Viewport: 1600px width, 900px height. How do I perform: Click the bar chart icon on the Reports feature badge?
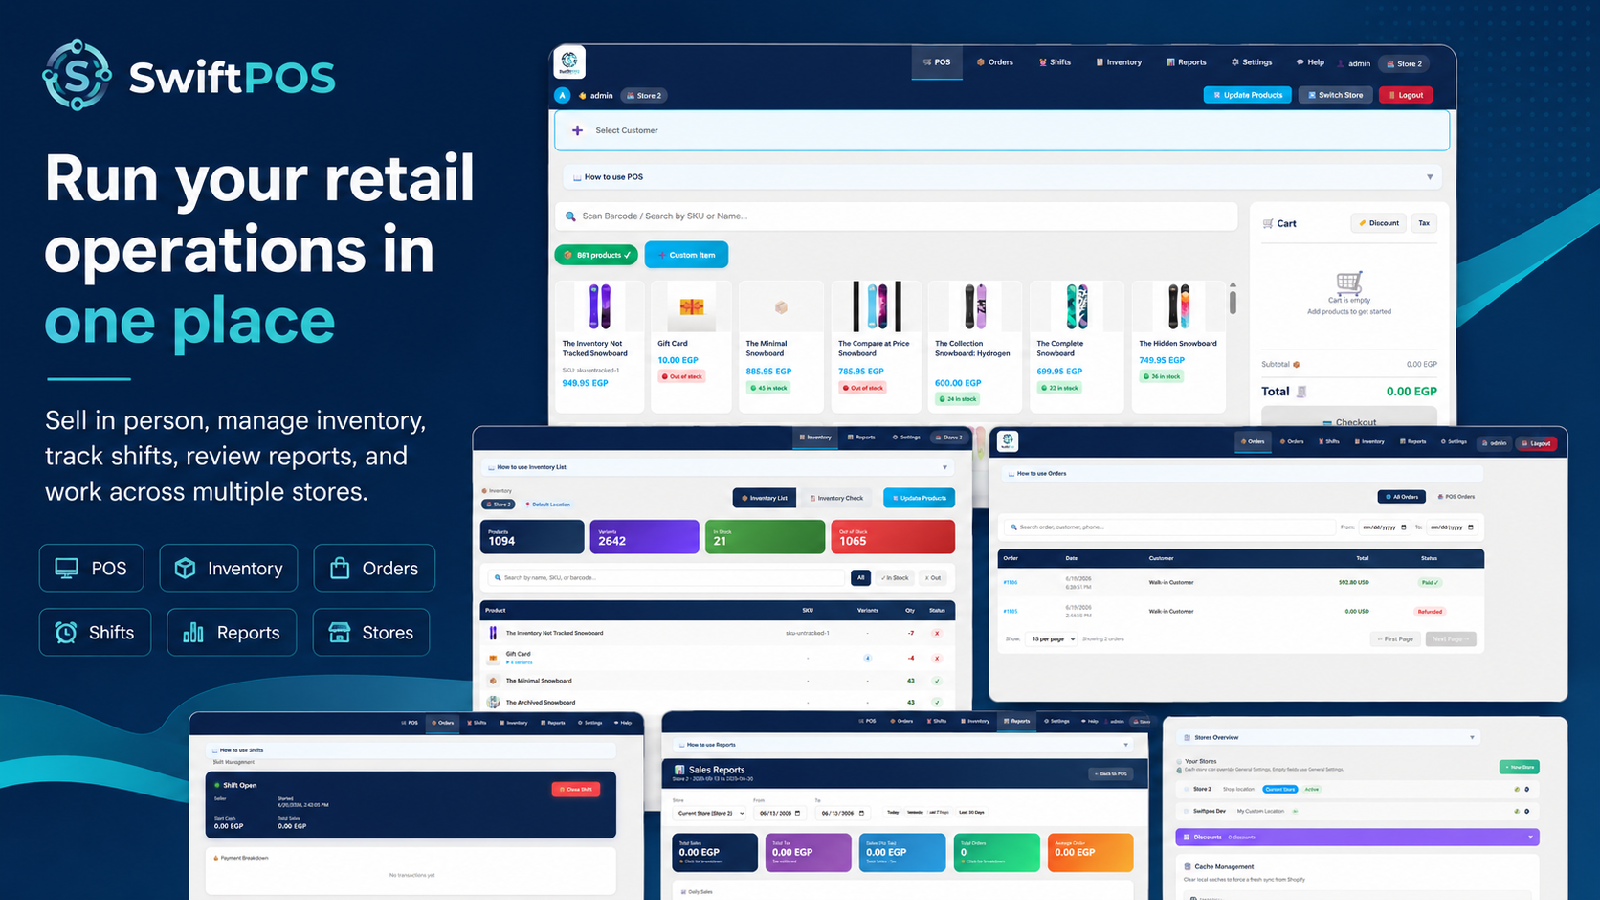click(194, 632)
